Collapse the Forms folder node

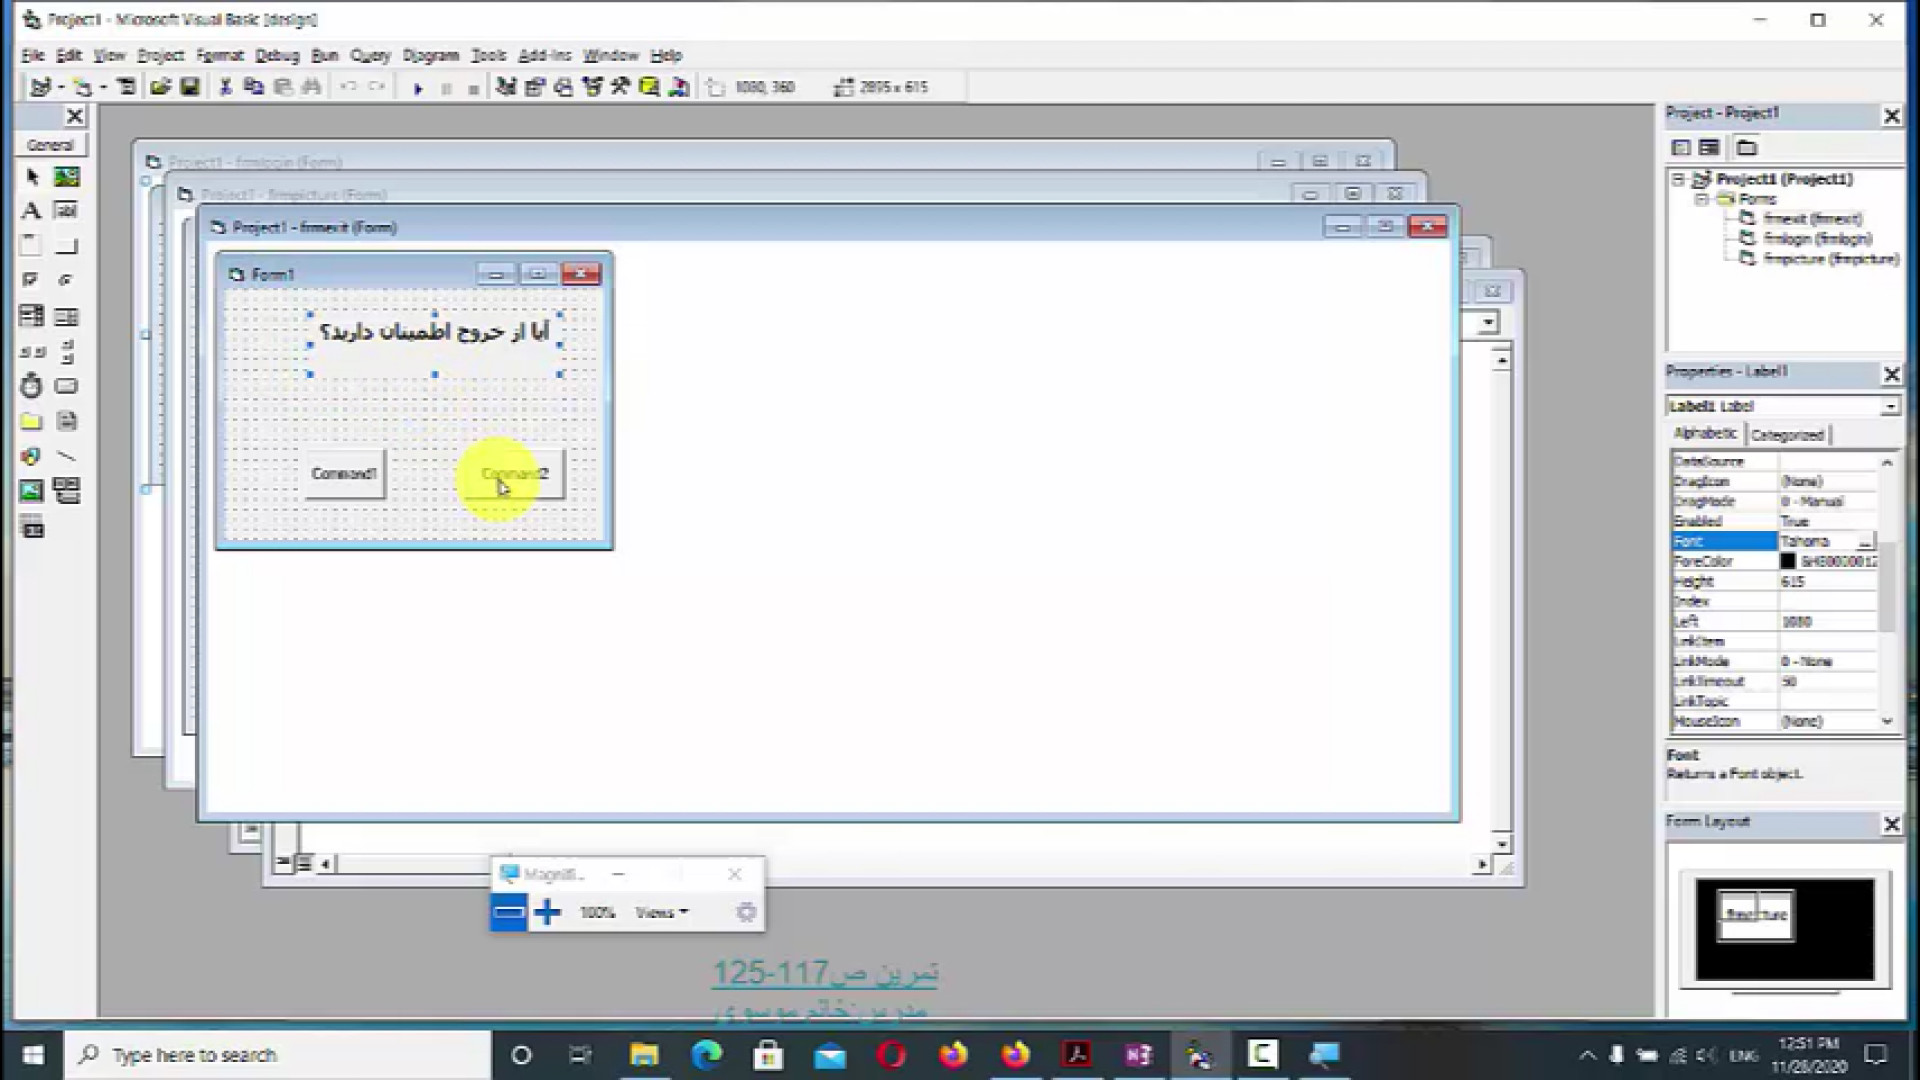pos(1701,199)
